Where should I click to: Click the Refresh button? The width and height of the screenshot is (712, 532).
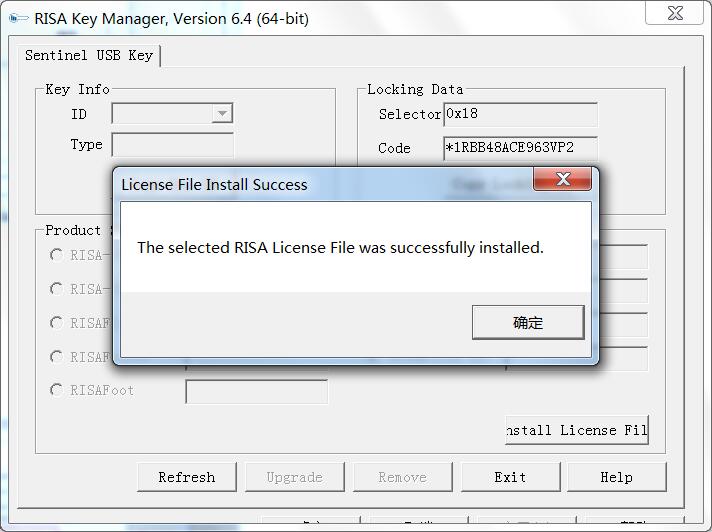pyautogui.click(x=187, y=477)
